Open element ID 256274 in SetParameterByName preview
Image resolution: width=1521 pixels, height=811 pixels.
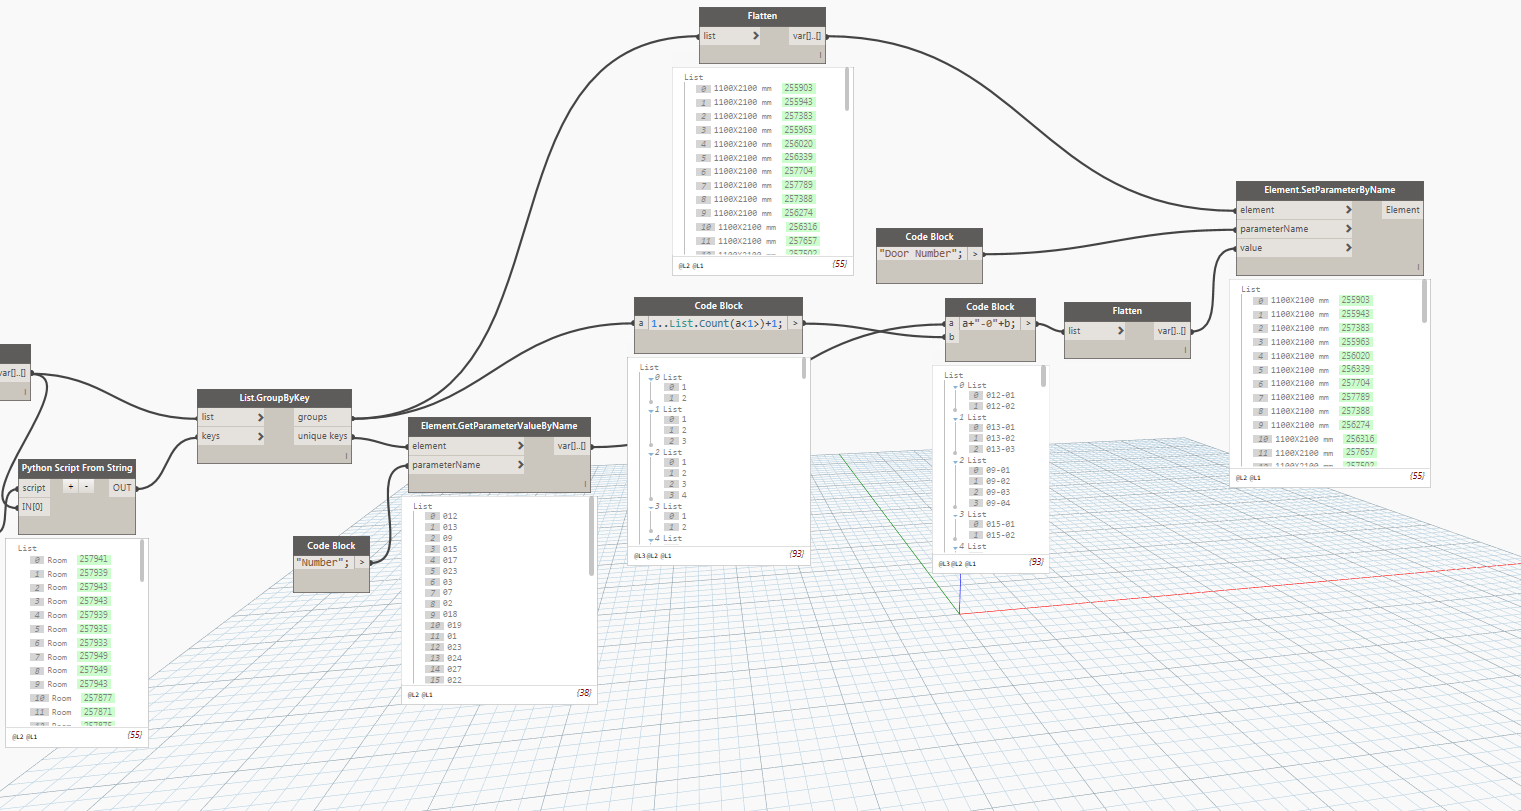(x=1356, y=425)
